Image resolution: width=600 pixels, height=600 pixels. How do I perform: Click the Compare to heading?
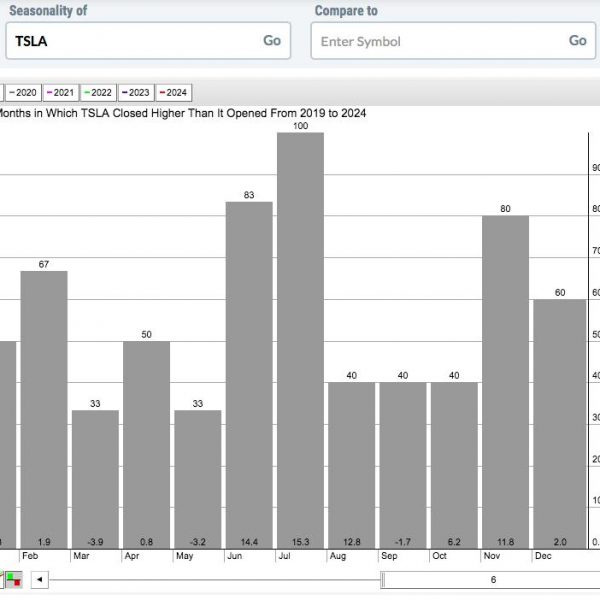pyautogui.click(x=346, y=11)
